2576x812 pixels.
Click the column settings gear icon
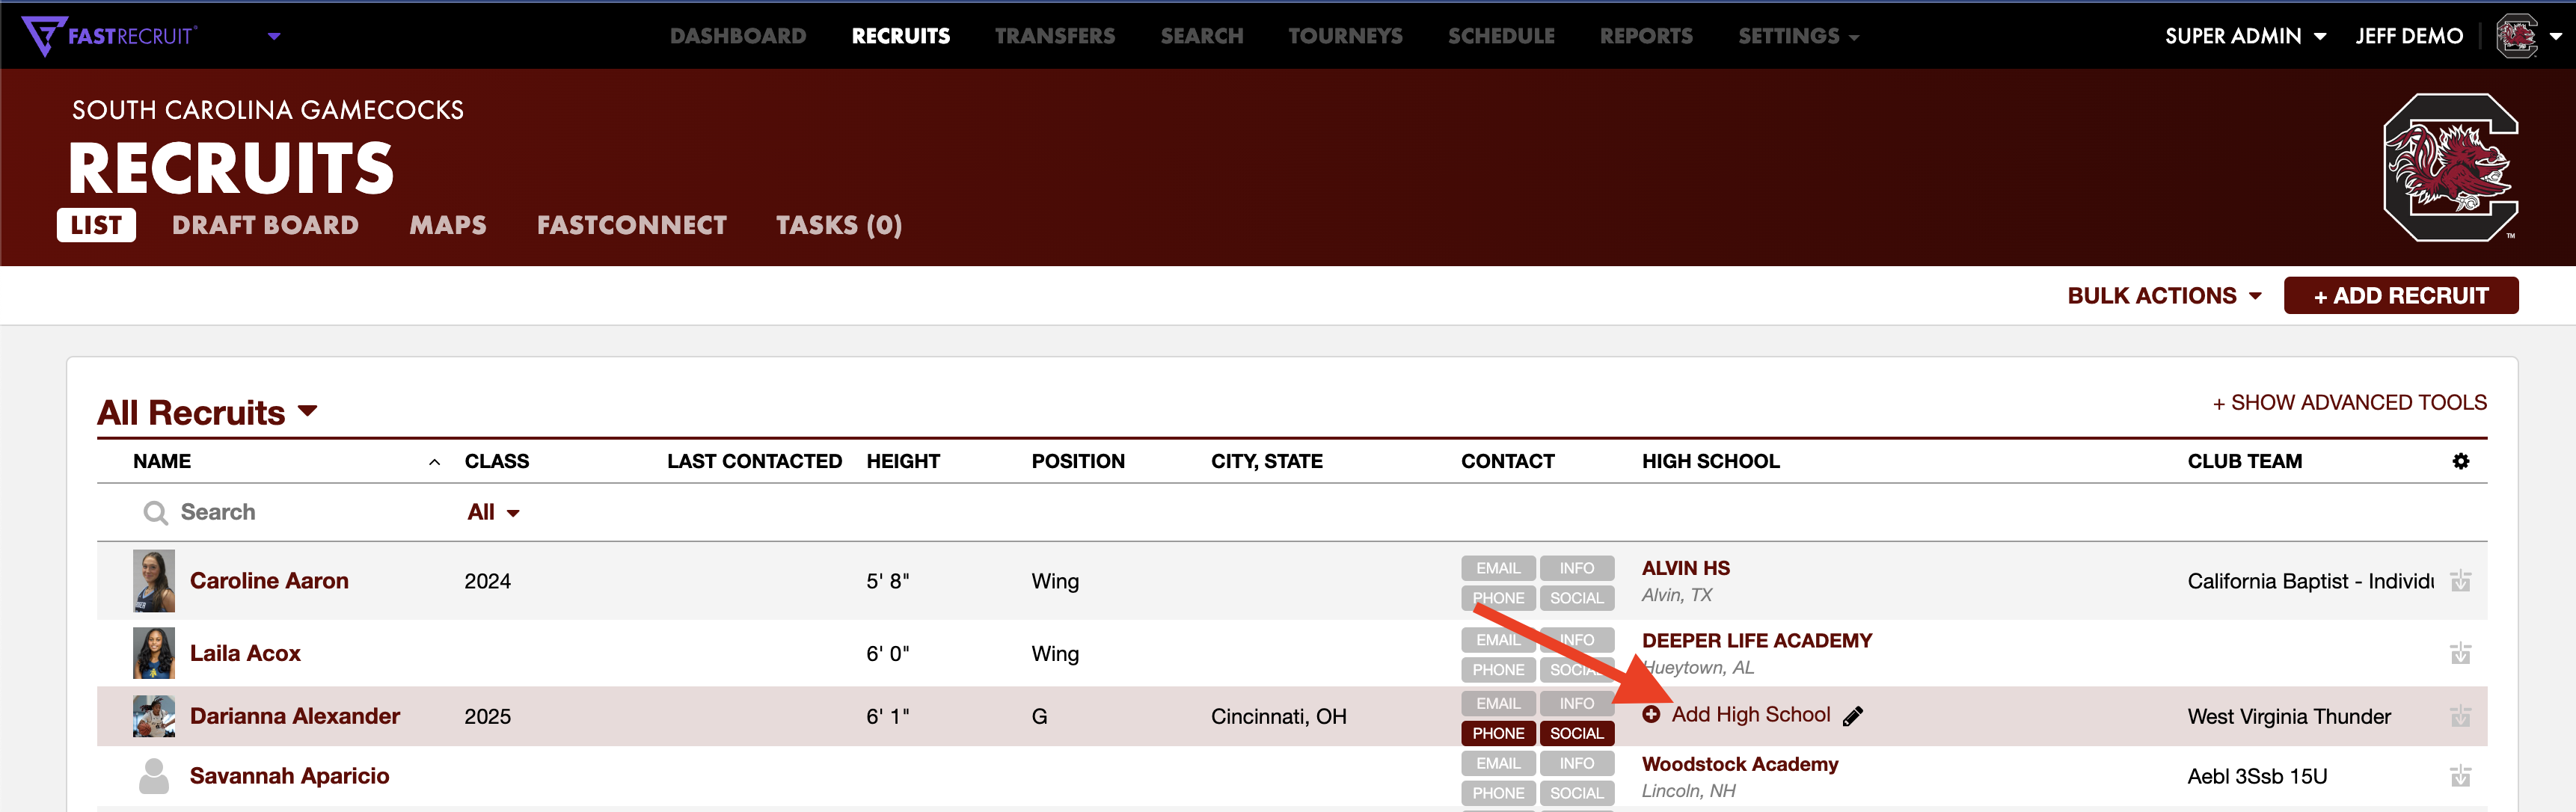[2460, 461]
